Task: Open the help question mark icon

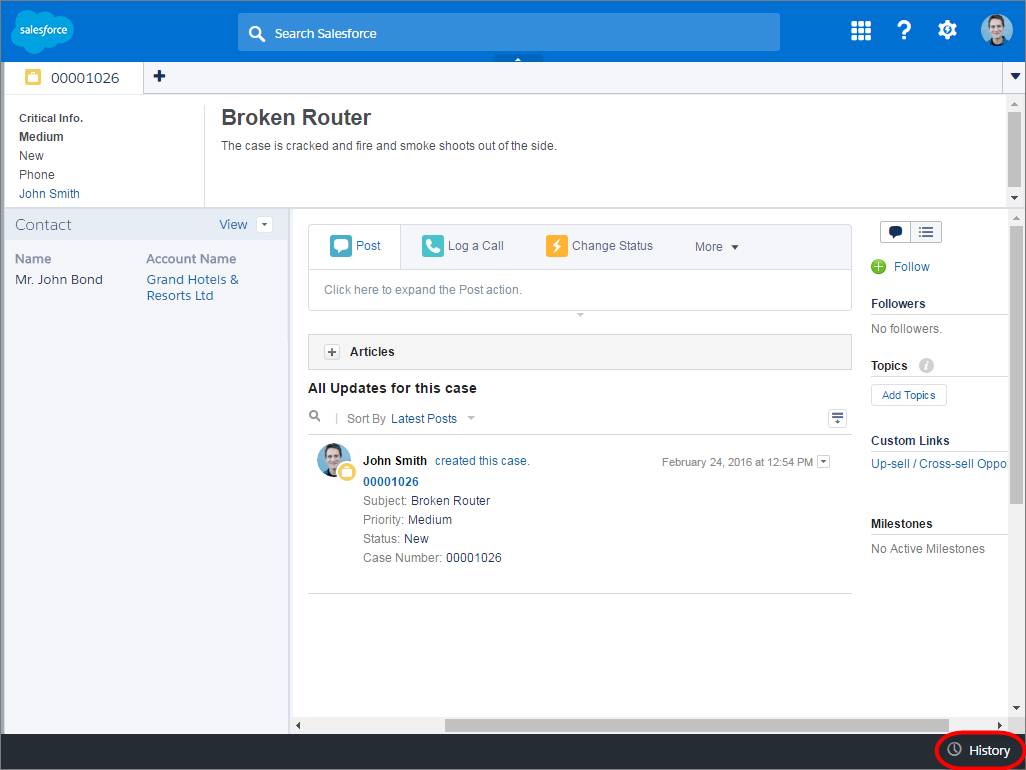Action: (904, 30)
